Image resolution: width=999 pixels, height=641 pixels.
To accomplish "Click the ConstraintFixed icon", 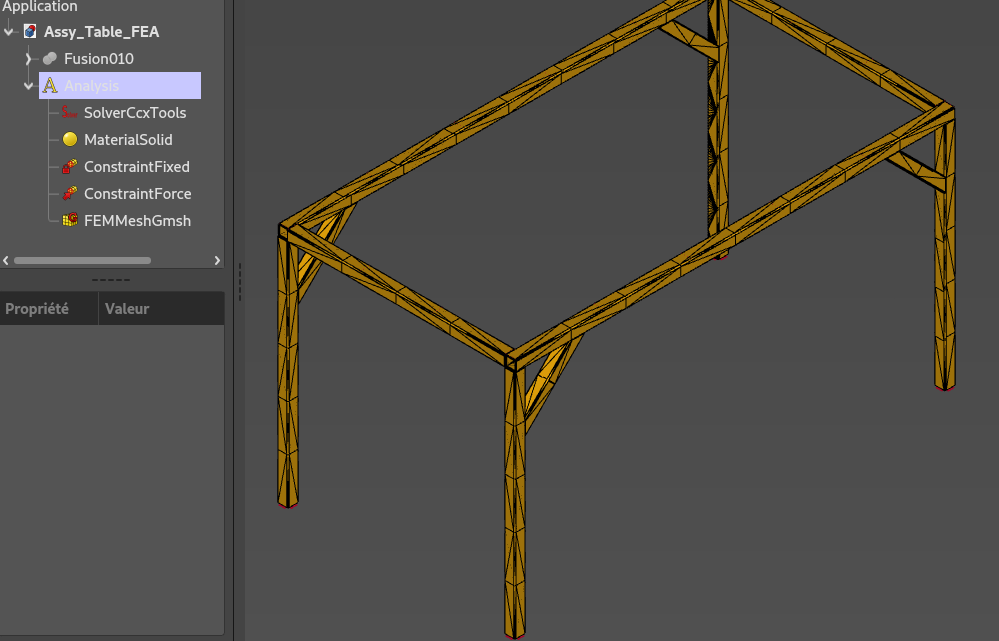I will [69, 166].
